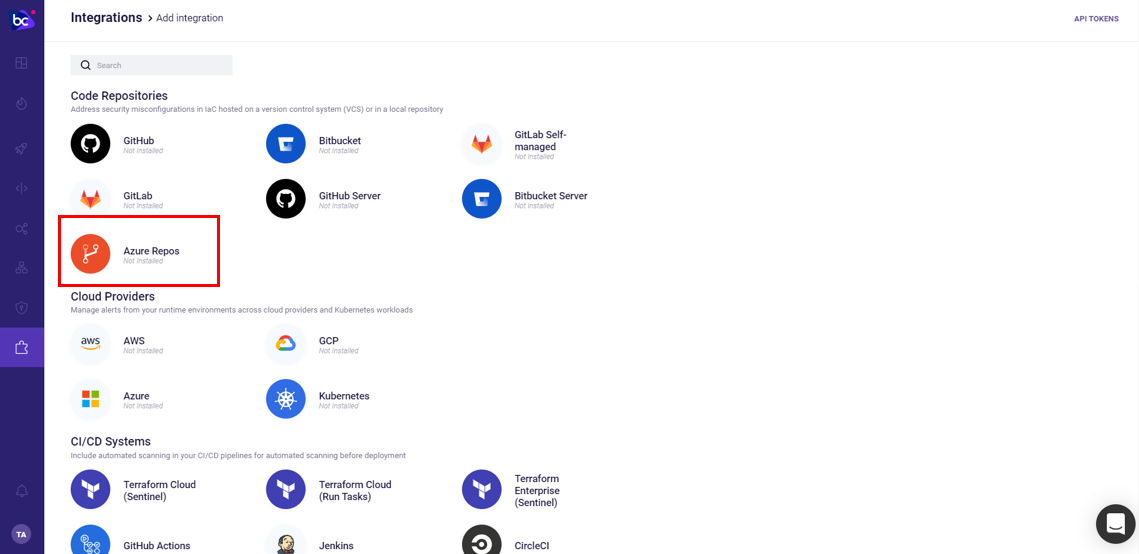Image resolution: width=1139 pixels, height=554 pixels.
Task: Open the code brackets icon in the sidebar
Action: click(x=22, y=188)
